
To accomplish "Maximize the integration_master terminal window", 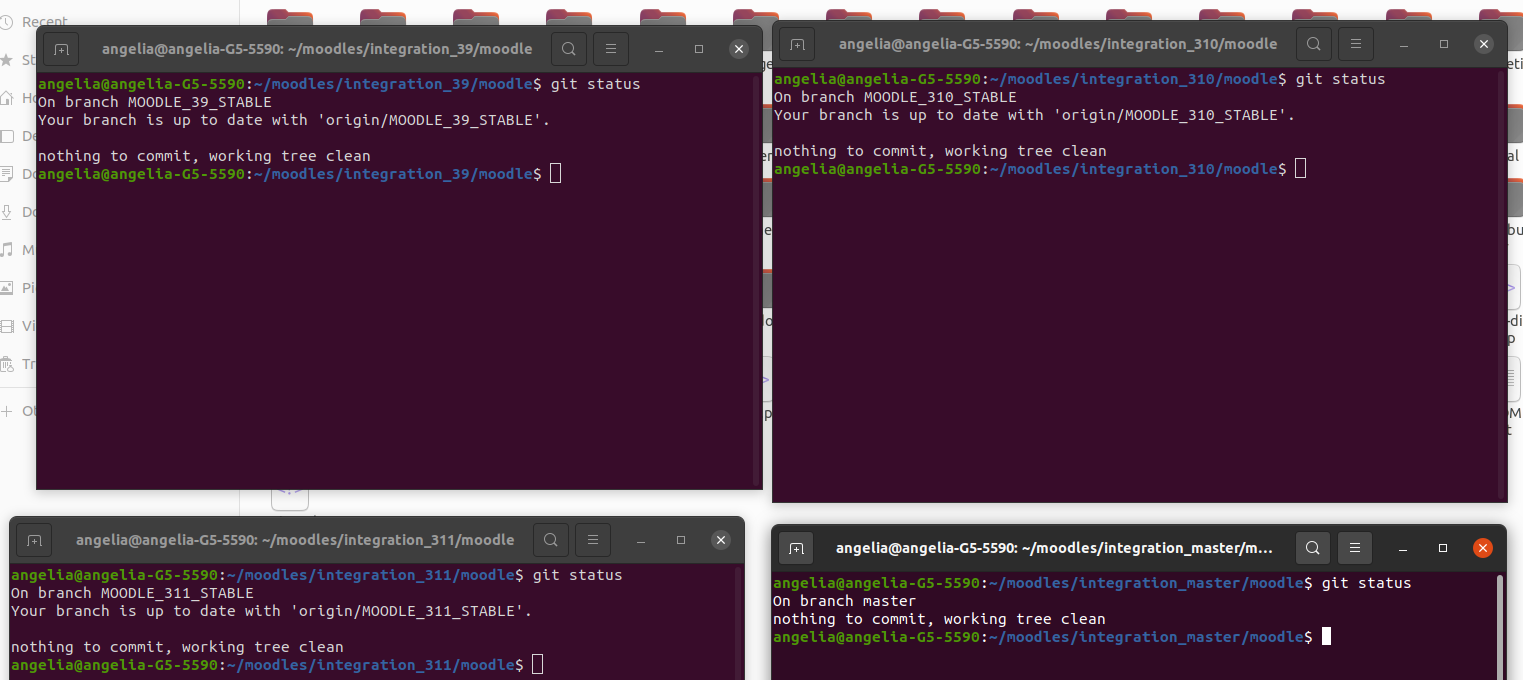I will (x=1443, y=548).
